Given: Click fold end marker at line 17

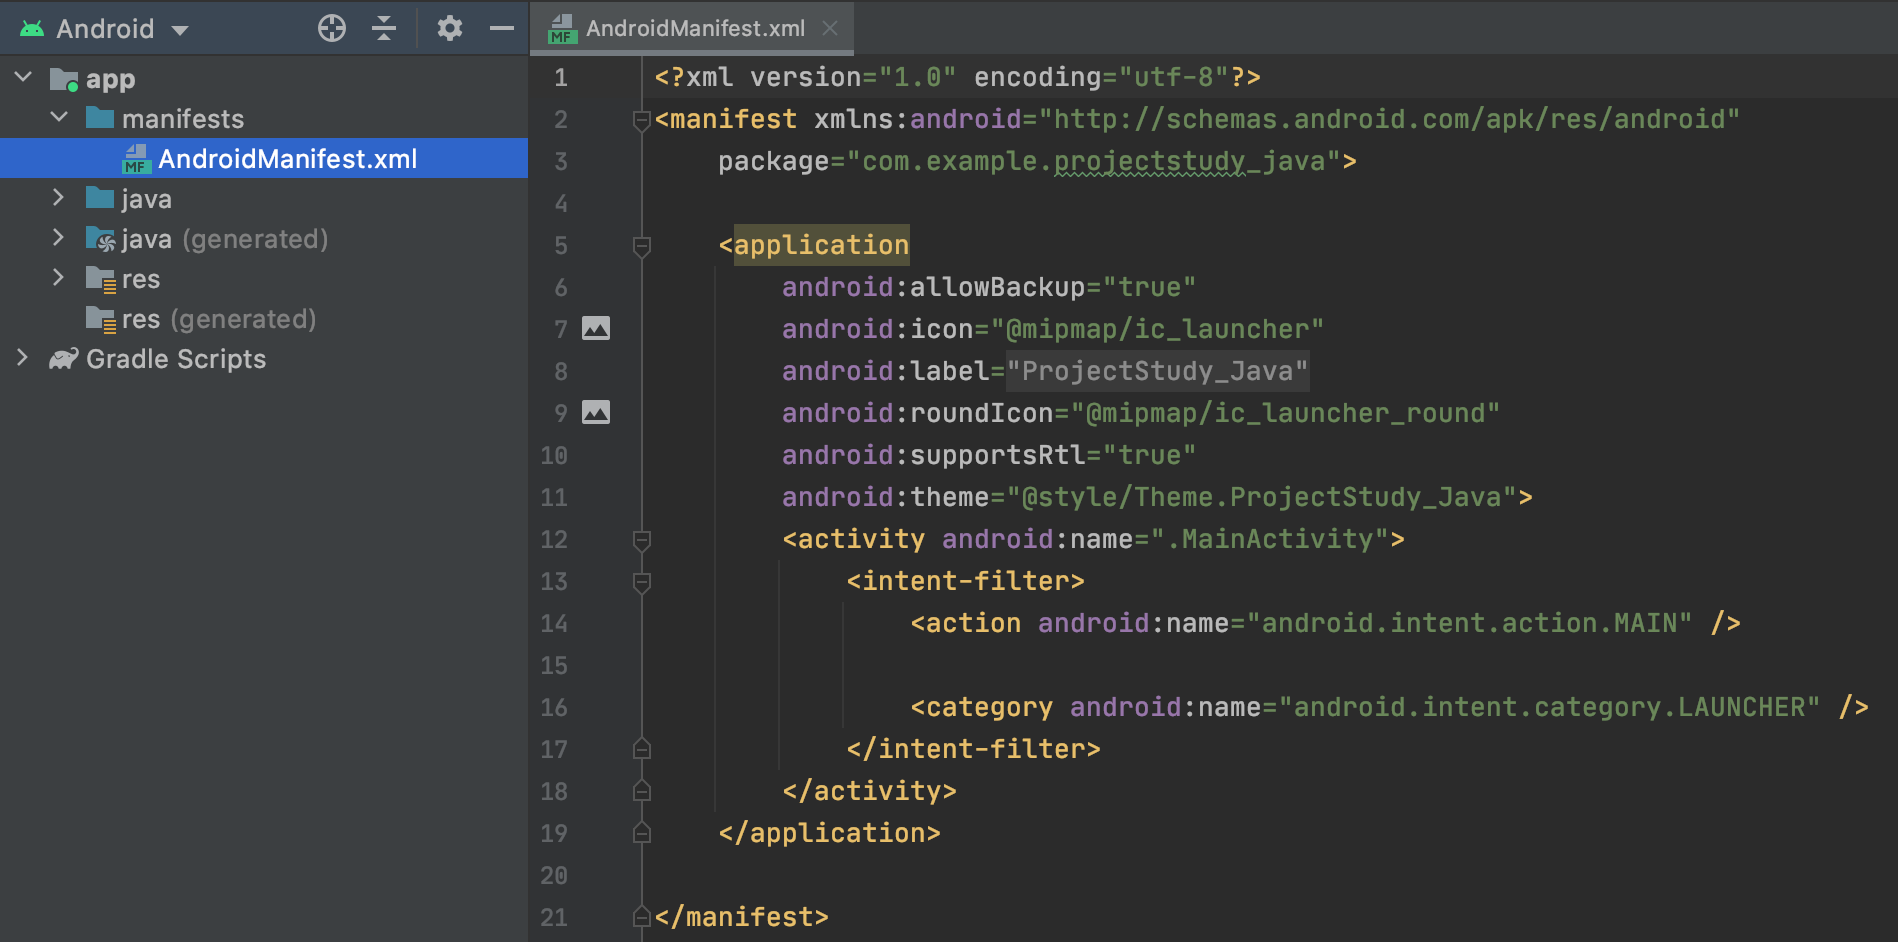Looking at the screenshot, I should [x=642, y=748].
